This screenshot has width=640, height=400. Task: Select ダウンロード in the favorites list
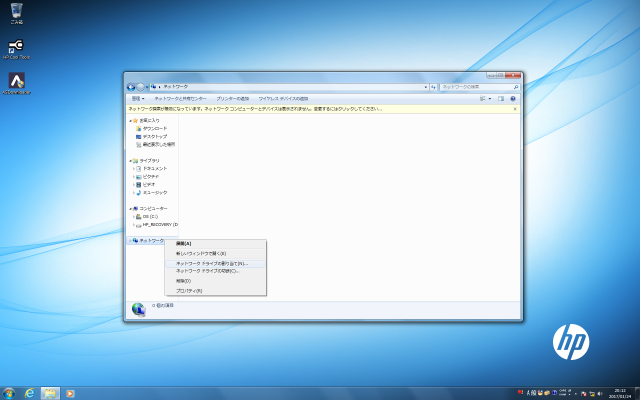[154, 128]
